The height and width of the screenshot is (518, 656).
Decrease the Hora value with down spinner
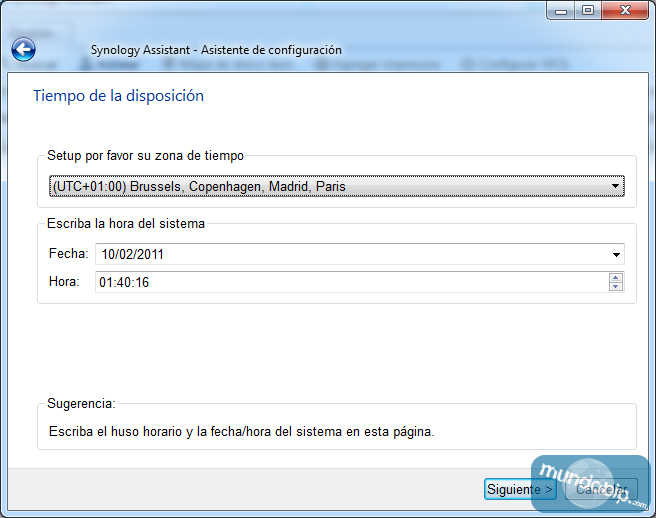(x=616, y=287)
